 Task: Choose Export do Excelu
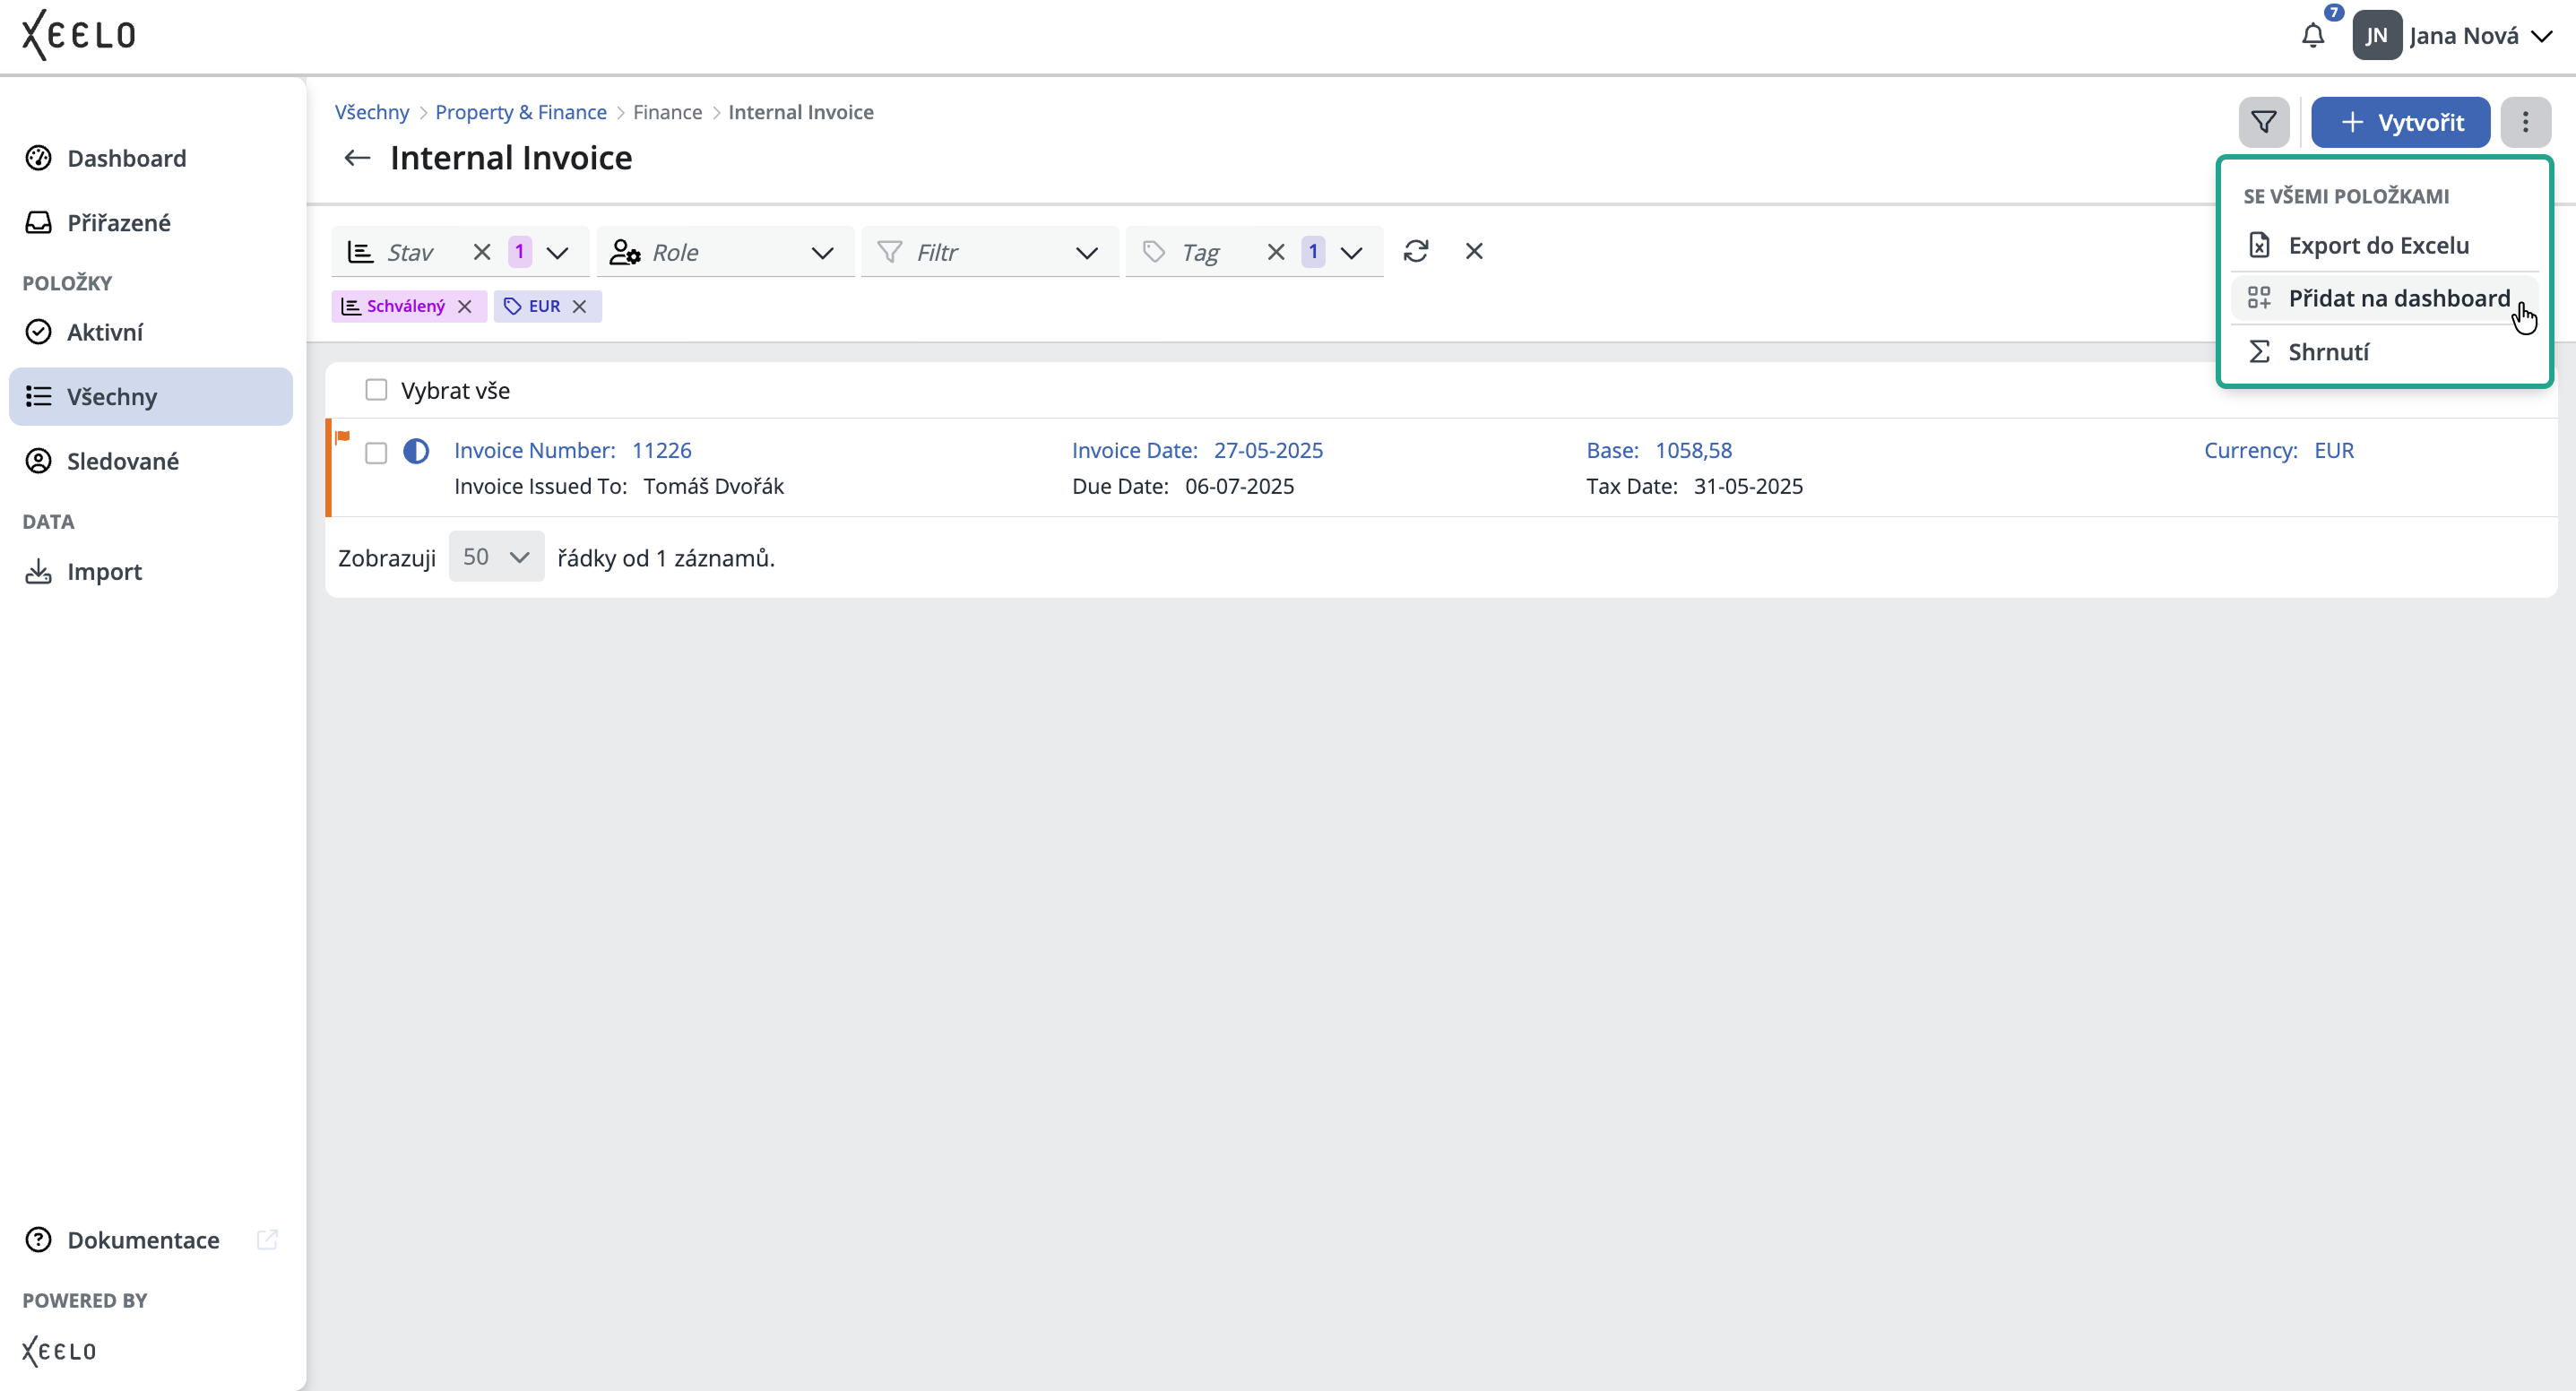[x=2384, y=245]
